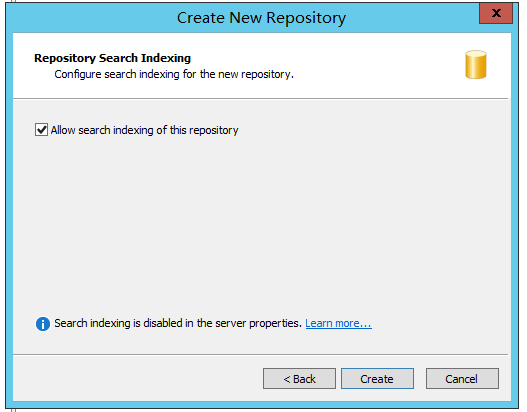Close the Create New Repository dialog
This screenshot has width=527, height=412.
pyautogui.click(x=496, y=13)
